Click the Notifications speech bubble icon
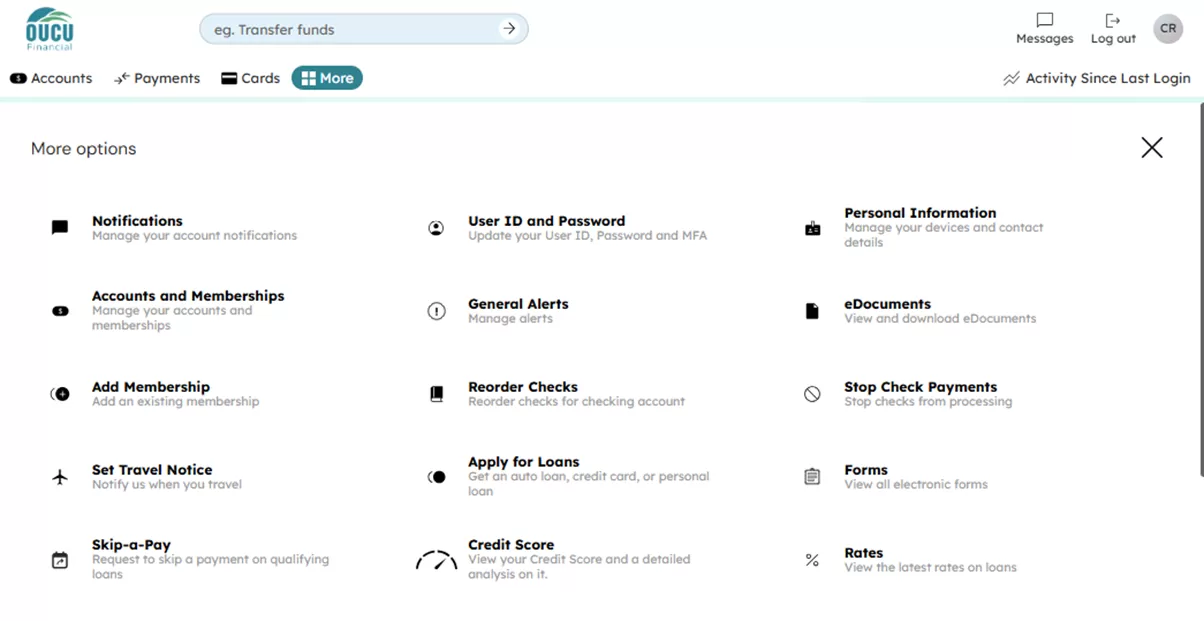This screenshot has width=1204, height=621. point(60,228)
